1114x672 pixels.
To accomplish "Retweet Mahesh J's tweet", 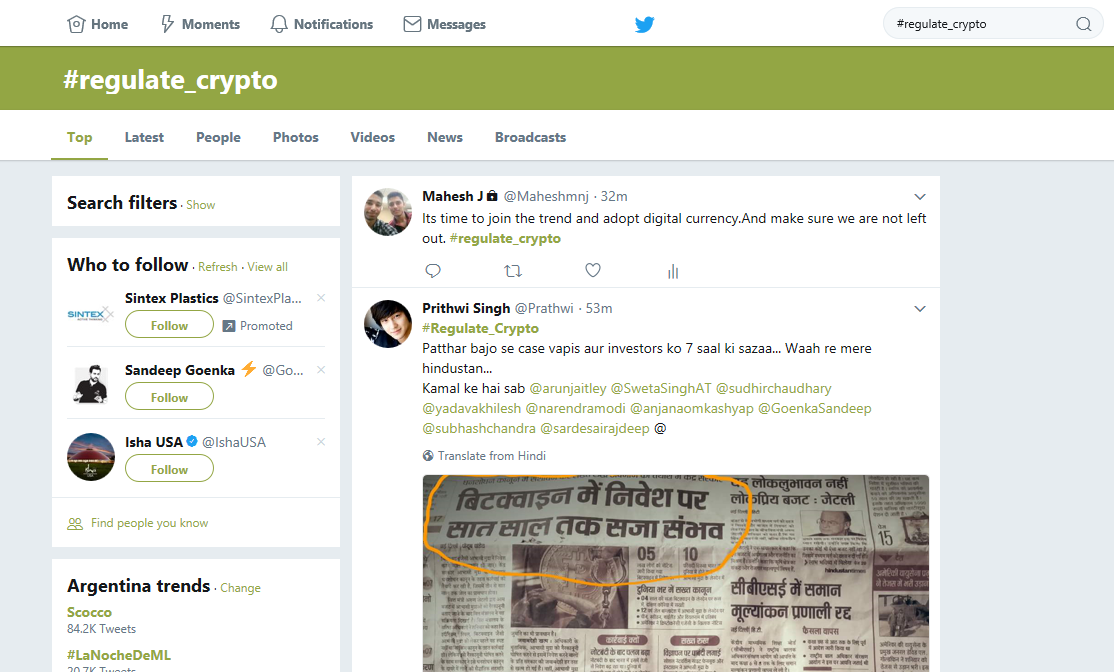I will [x=513, y=271].
